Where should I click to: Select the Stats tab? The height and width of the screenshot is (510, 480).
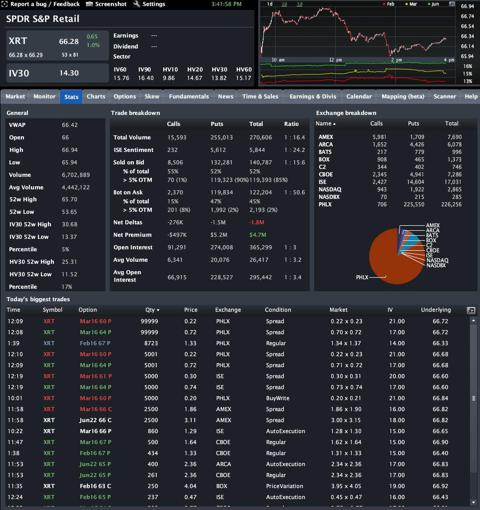pyautogui.click(x=71, y=97)
